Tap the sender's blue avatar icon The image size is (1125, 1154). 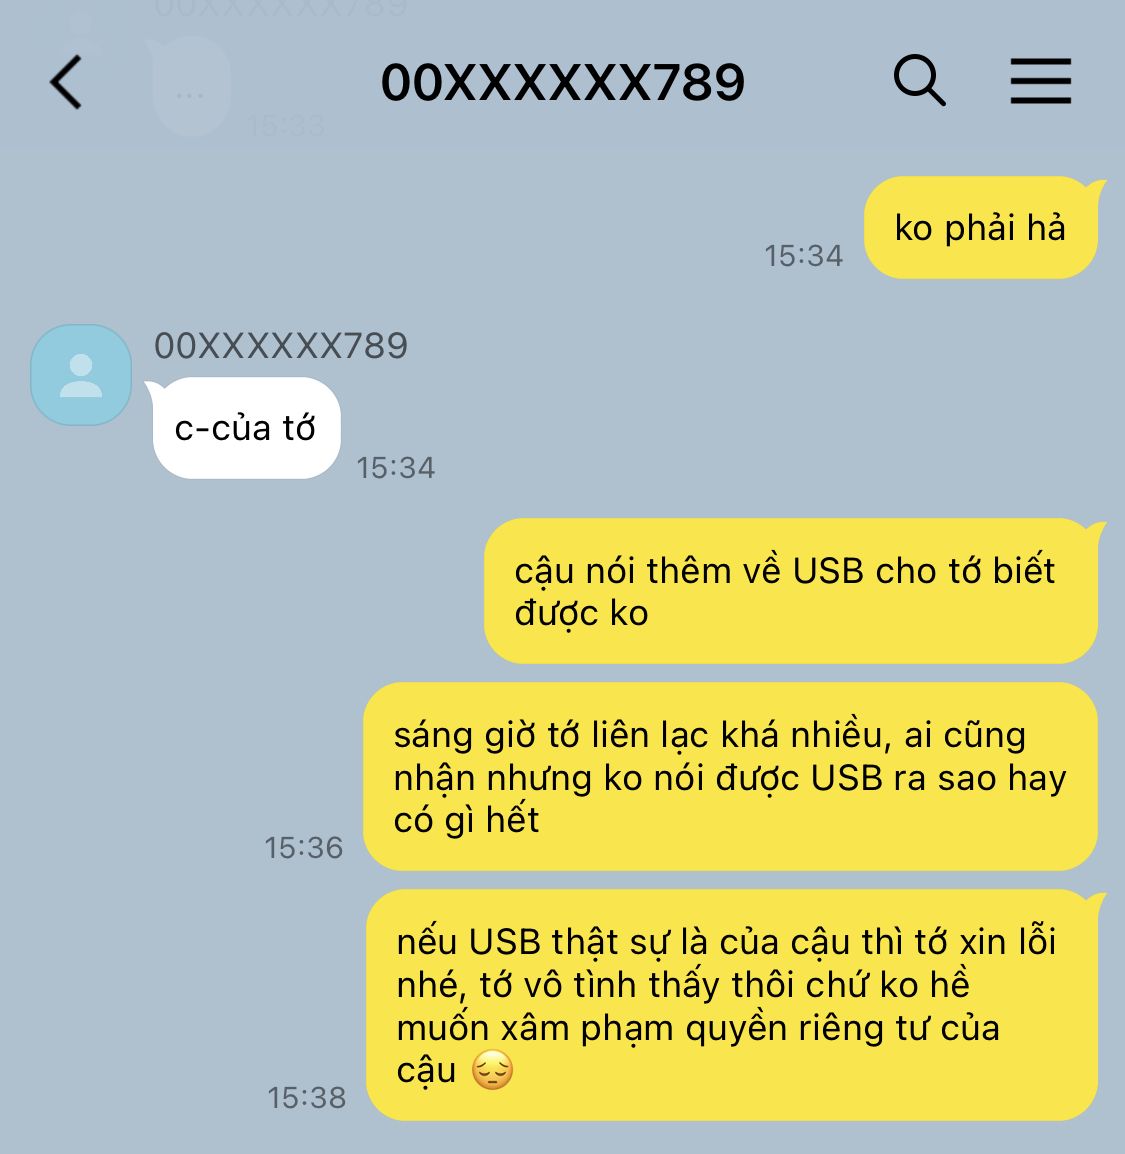click(81, 375)
